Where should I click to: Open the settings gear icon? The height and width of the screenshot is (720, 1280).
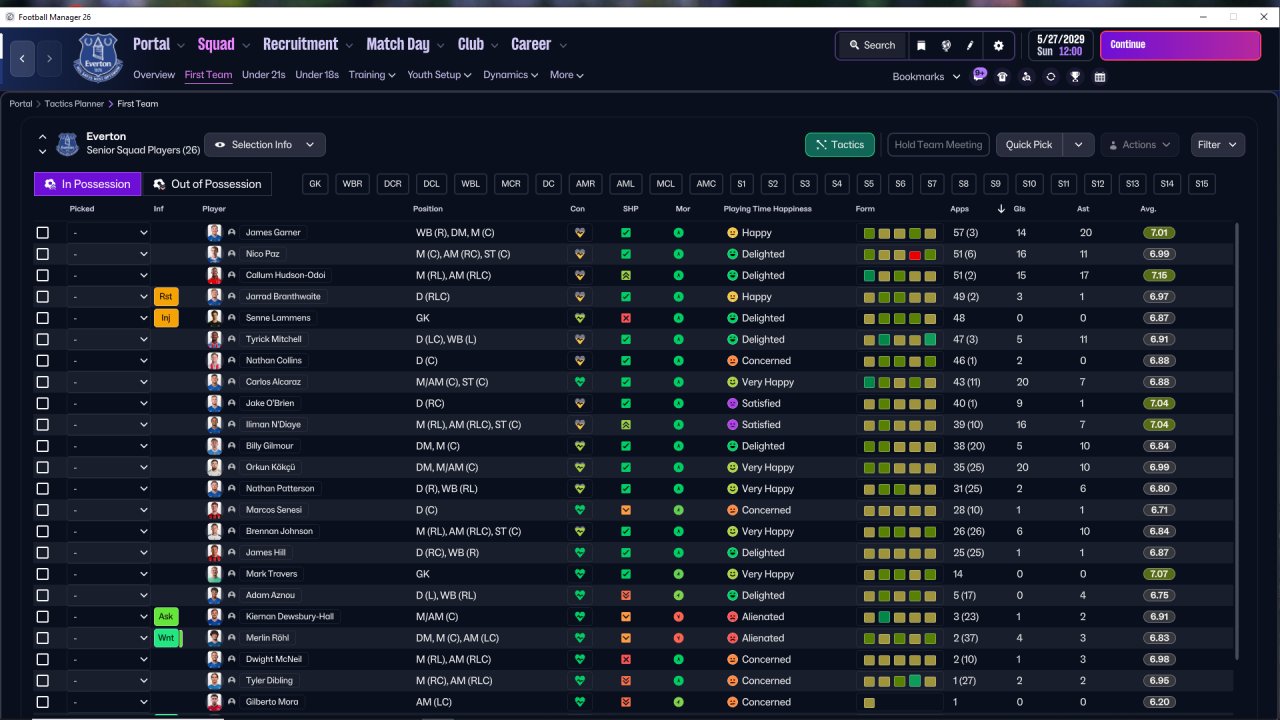[998, 46]
